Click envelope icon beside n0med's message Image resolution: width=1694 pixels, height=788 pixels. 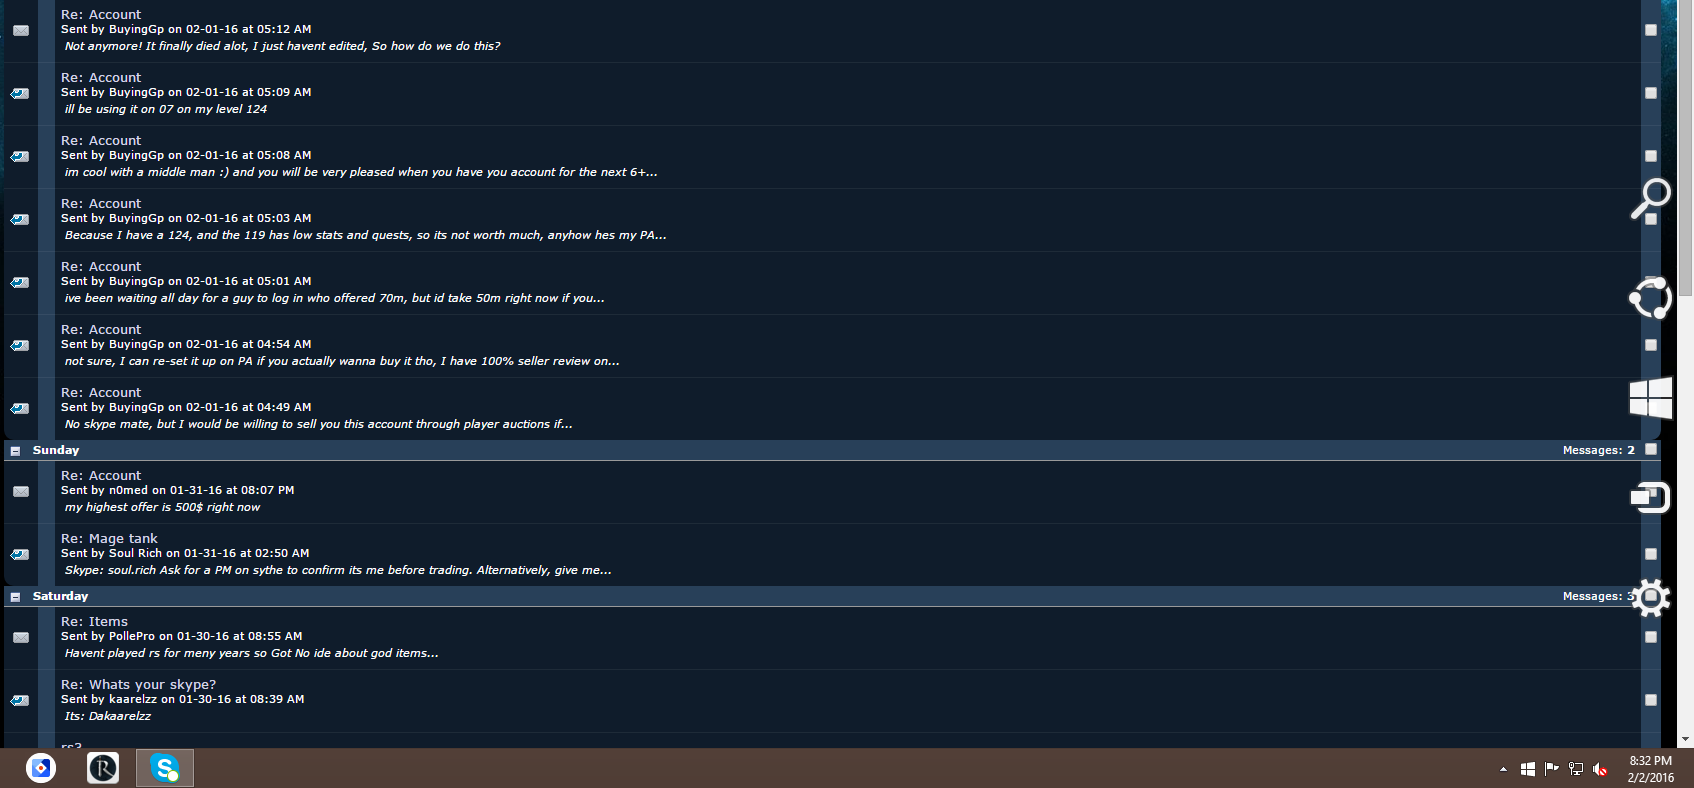pos(21,491)
